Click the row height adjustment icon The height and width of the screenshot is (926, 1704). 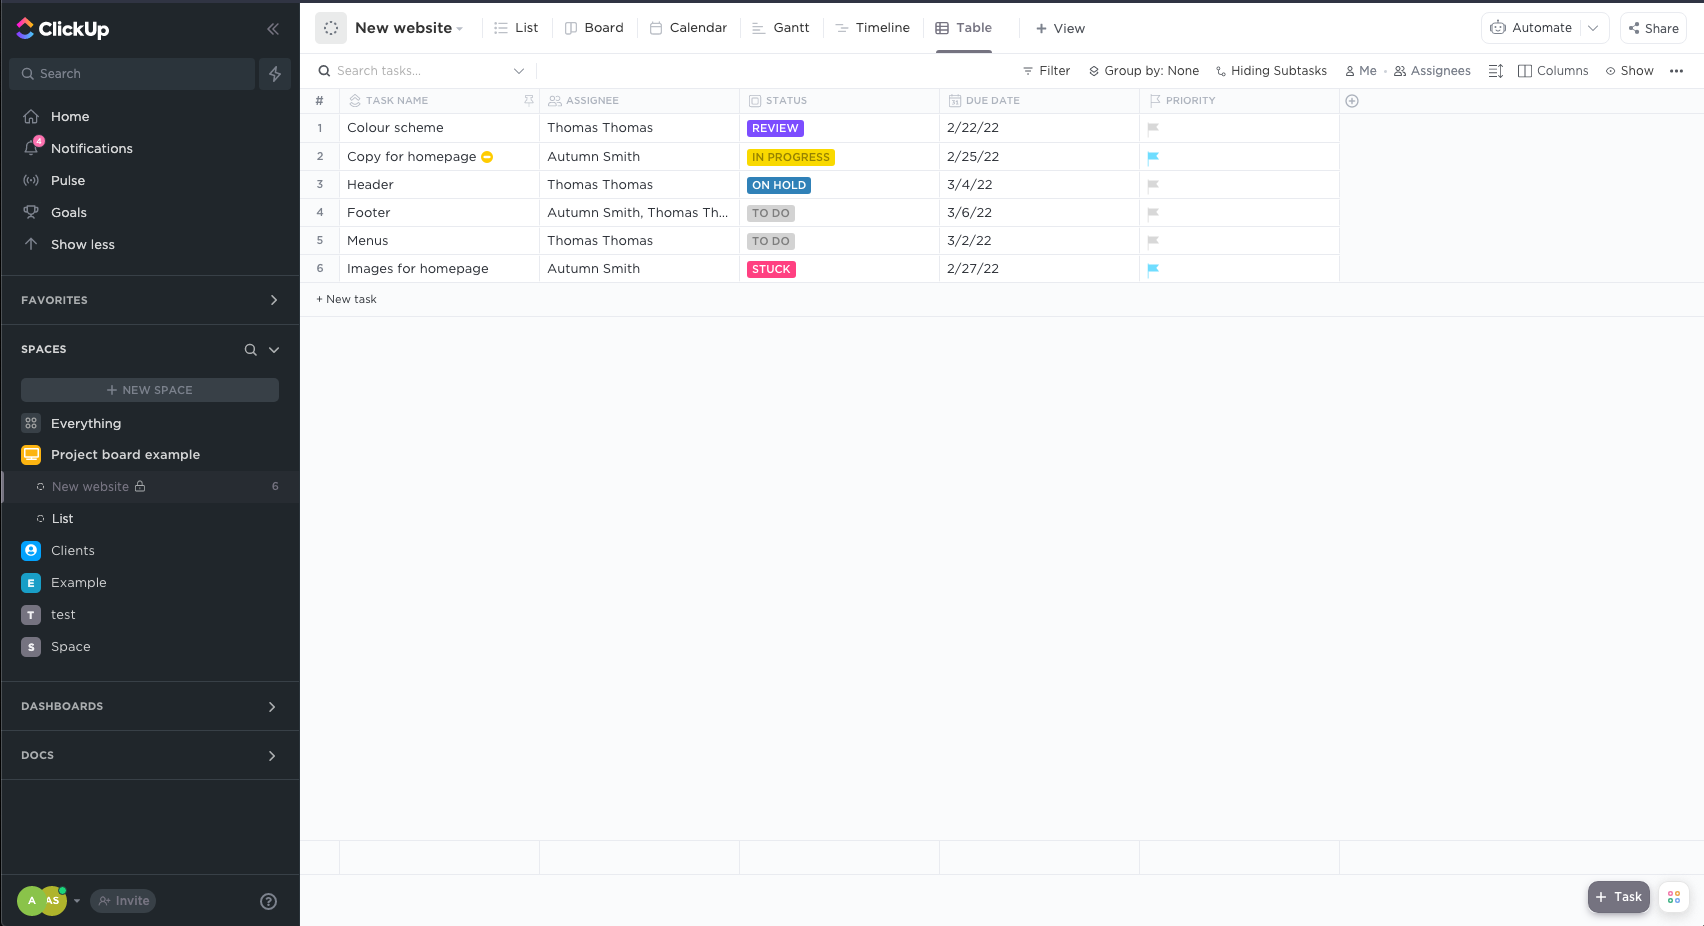tap(1496, 71)
